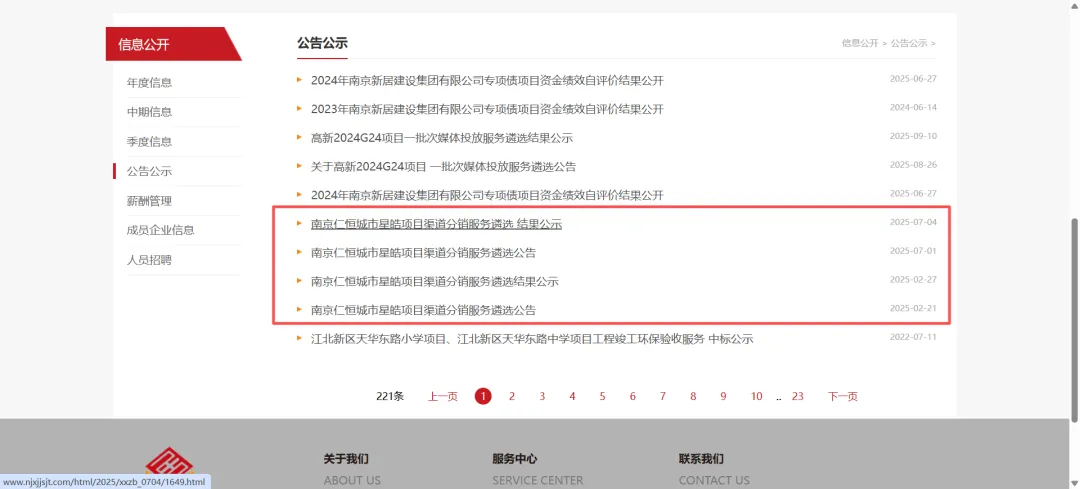Open 关于高新2024G24项目 一批次媒体投放服务遴选公告
This screenshot has width=1080, height=489.
click(x=444, y=167)
